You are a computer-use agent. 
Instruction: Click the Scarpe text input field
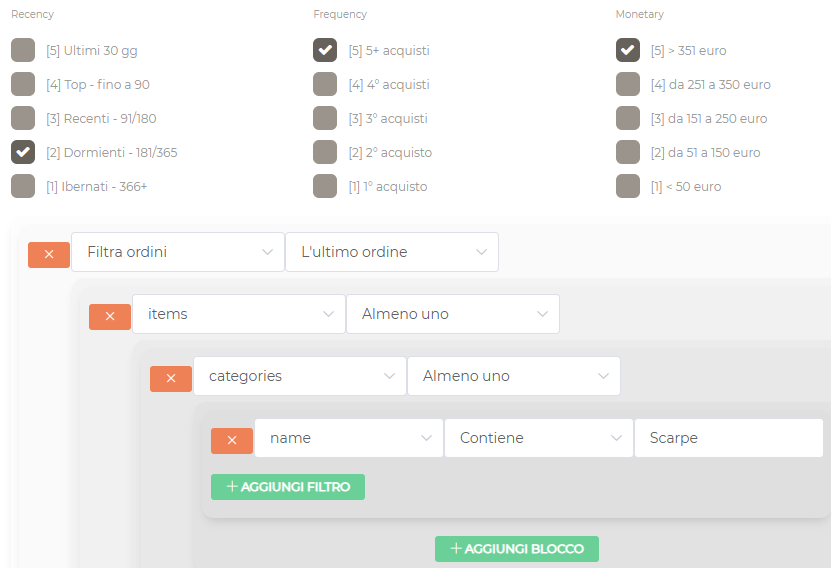pyautogui.click(x=728, y=438)
